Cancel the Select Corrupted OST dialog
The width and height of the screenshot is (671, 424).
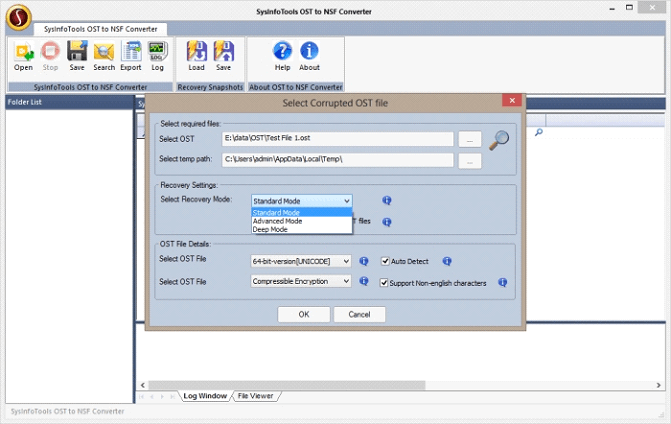pos(359,314)
